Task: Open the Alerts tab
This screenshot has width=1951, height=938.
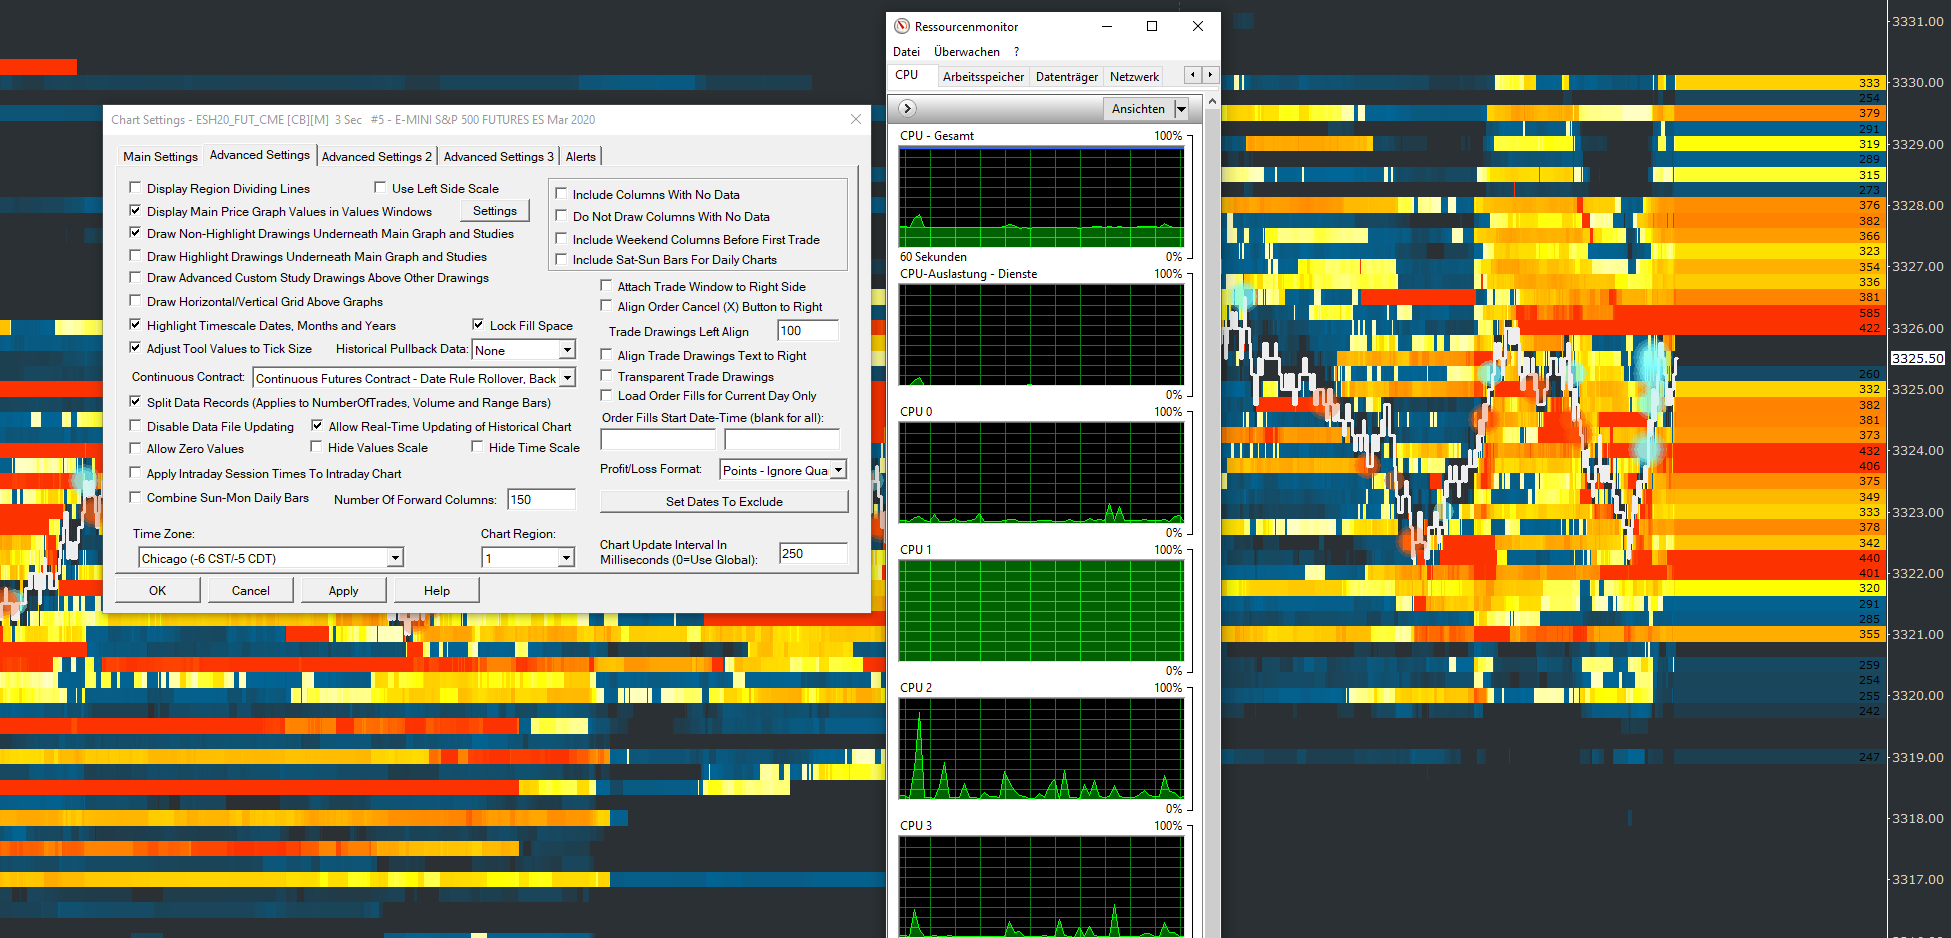Action: tap(581, 156)
